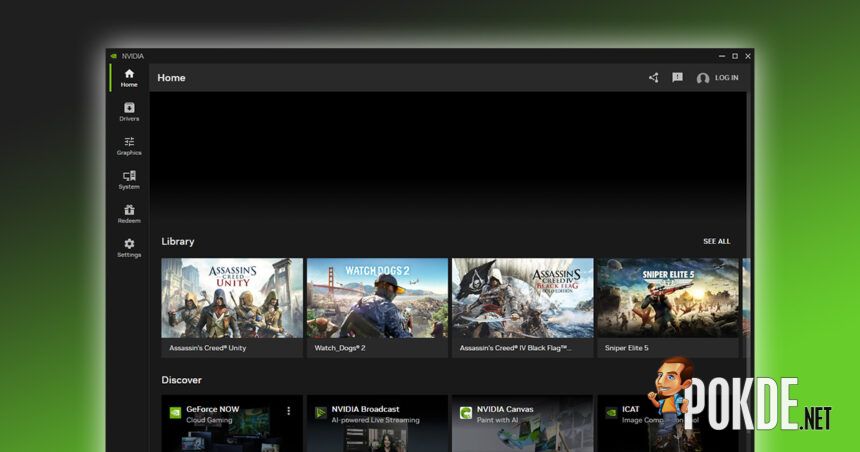Screen dimensions: 860x452
Task: Minimize the NVIDIA app window
Action: click(x=722, y=56)
